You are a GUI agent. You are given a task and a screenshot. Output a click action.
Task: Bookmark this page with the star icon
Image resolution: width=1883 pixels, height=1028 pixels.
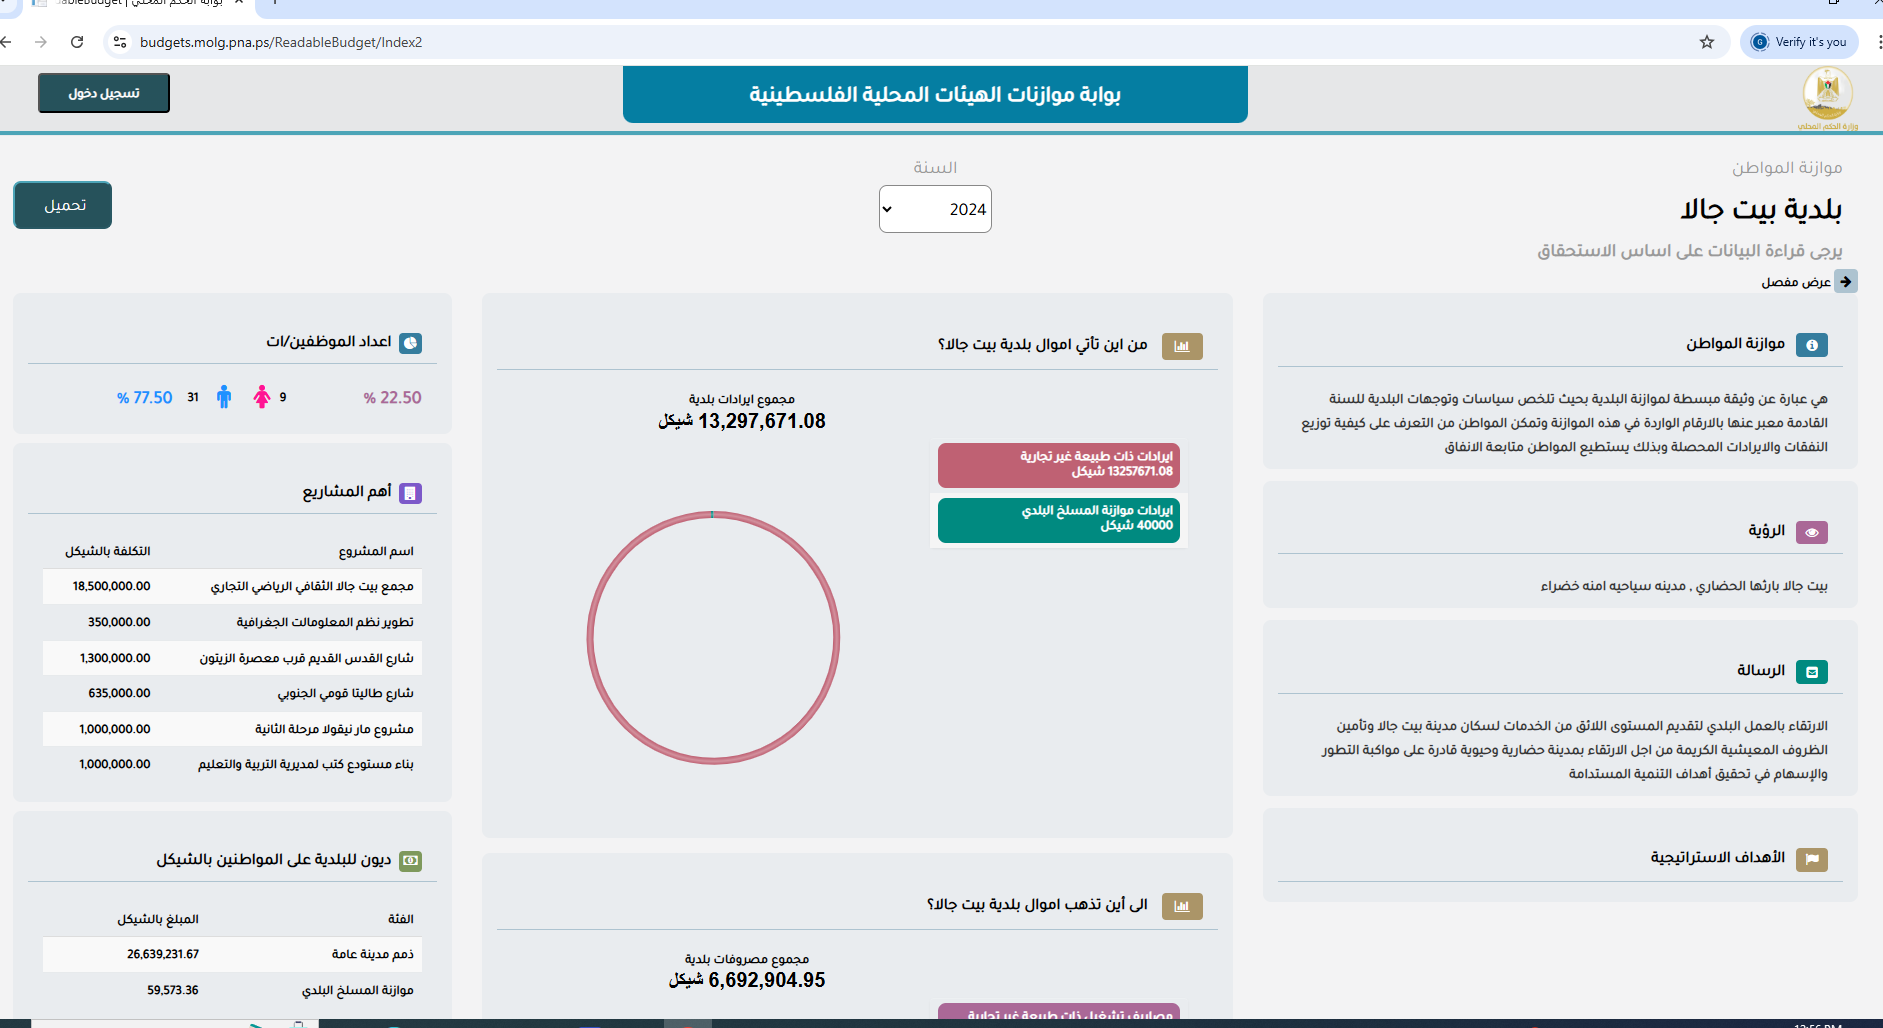point(1706,42)
